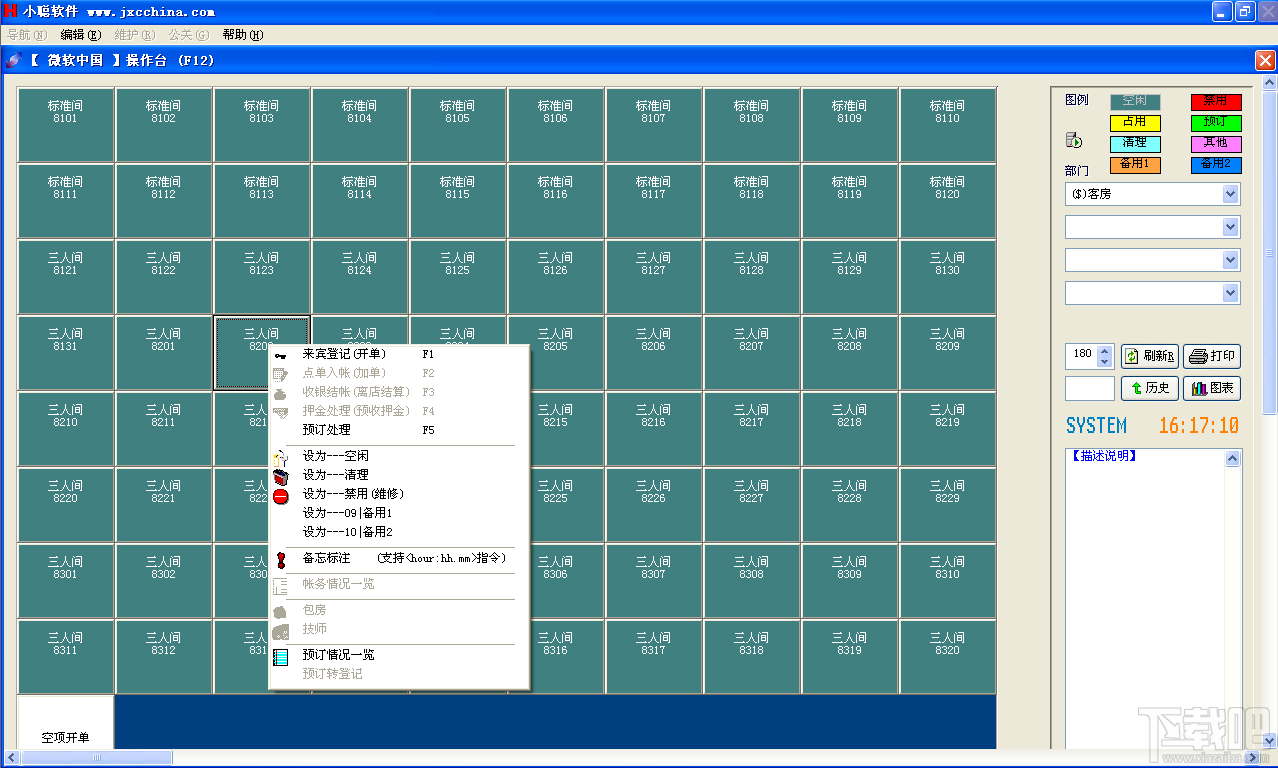Select room tile 三人间 8209
This screenshot has width=1278, height=768.
click(948, 353)
